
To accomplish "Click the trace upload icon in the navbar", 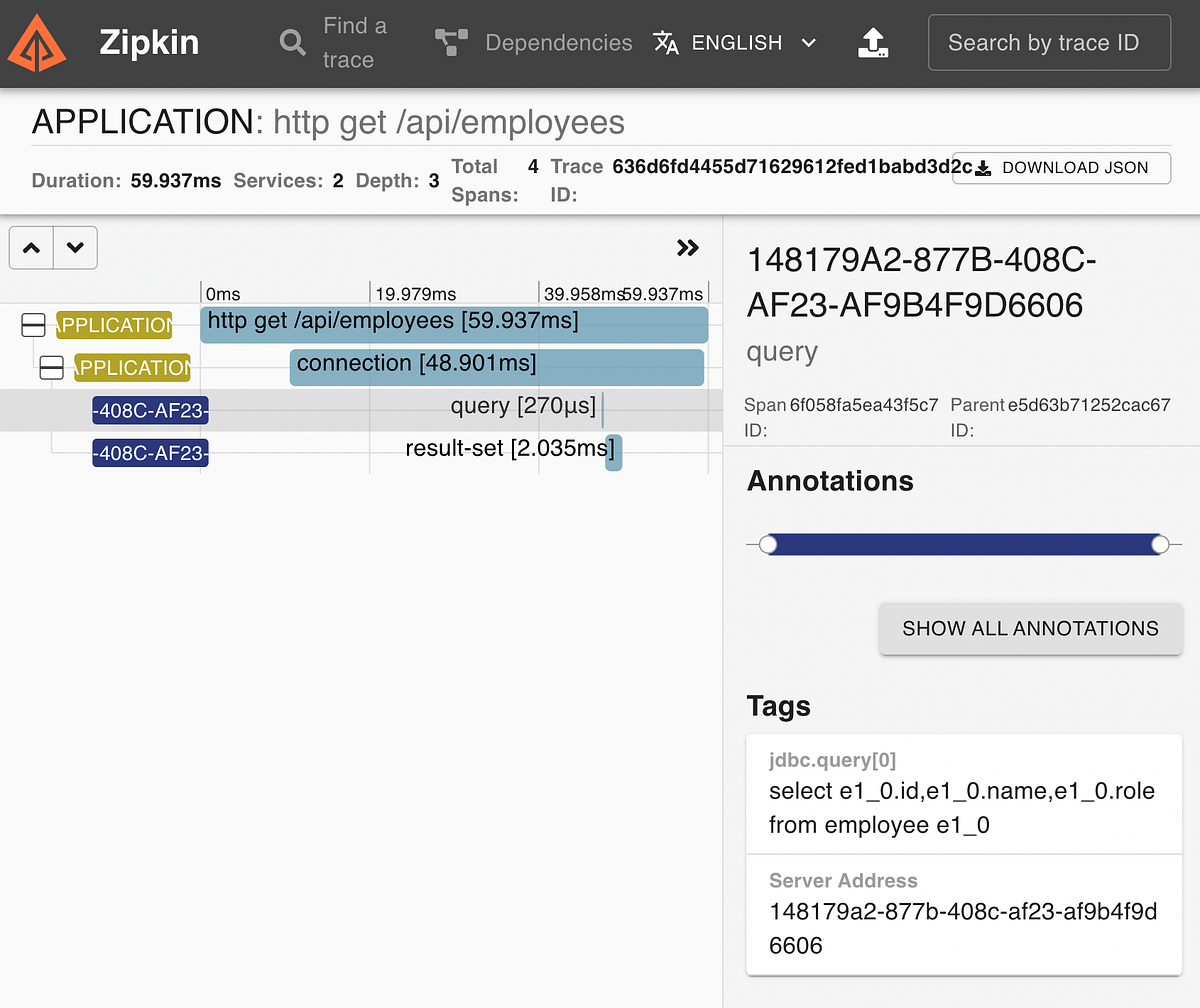I will pyautogui.click(x=873, y=42).
